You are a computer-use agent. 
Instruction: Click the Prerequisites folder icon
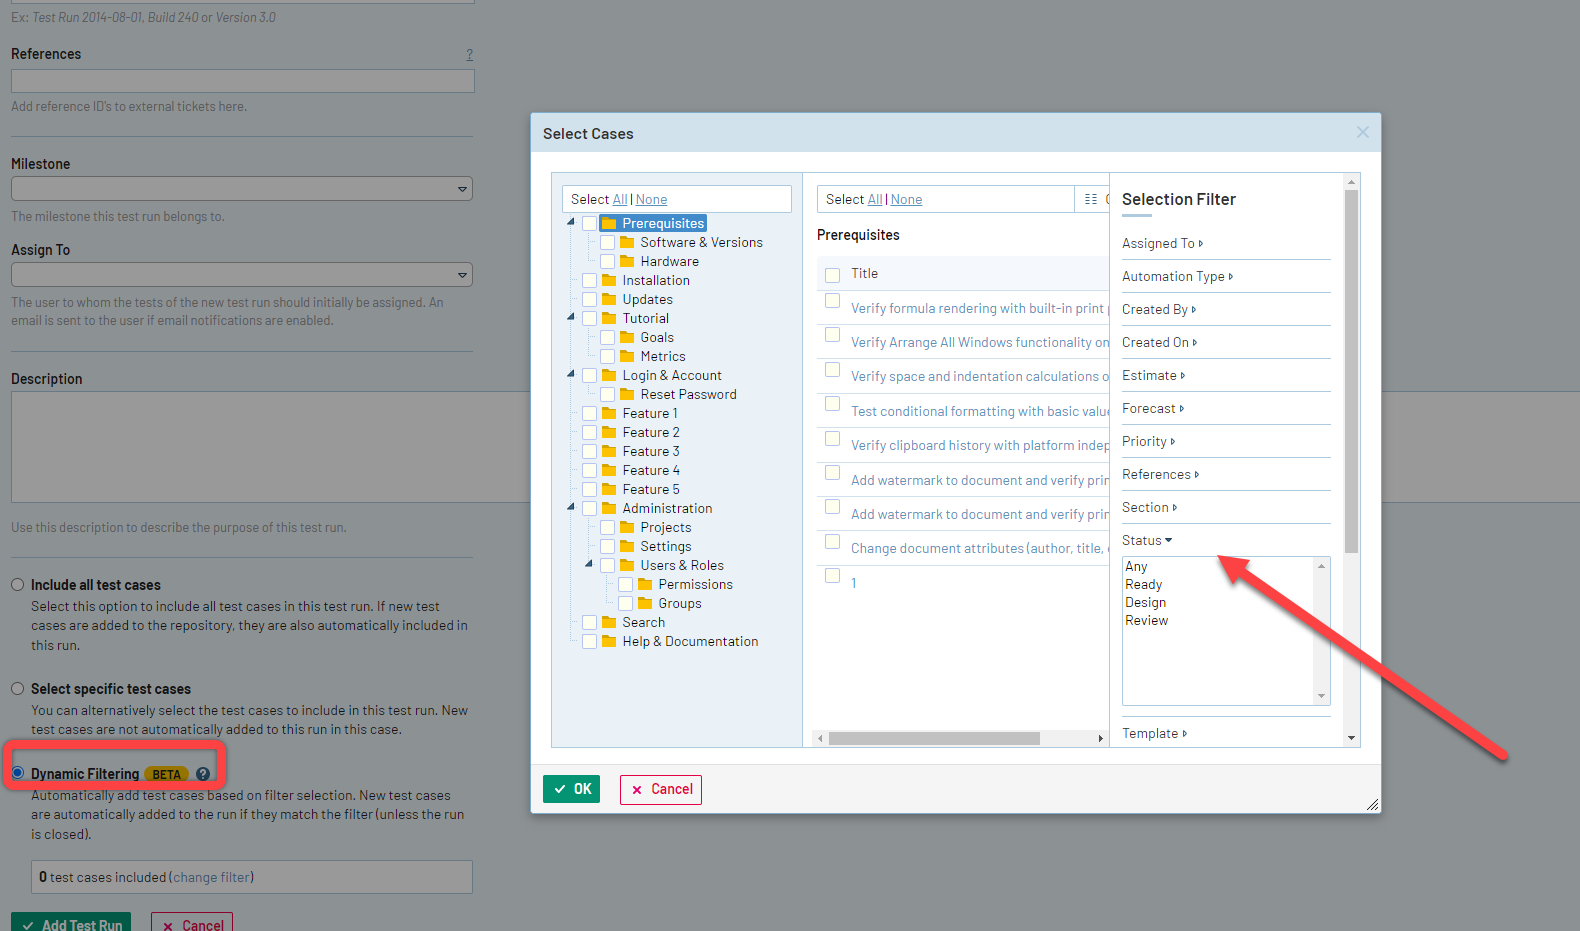tap(609, 224)
